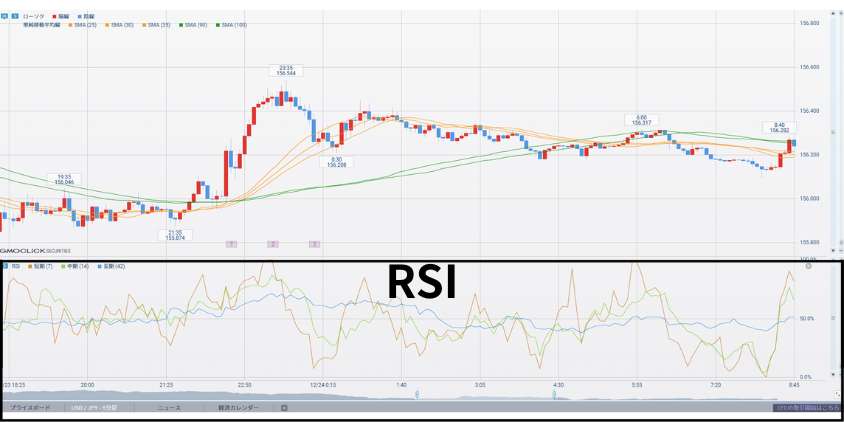Click the add-tab plus icon after 経済カレンダー

coord(284,408)
